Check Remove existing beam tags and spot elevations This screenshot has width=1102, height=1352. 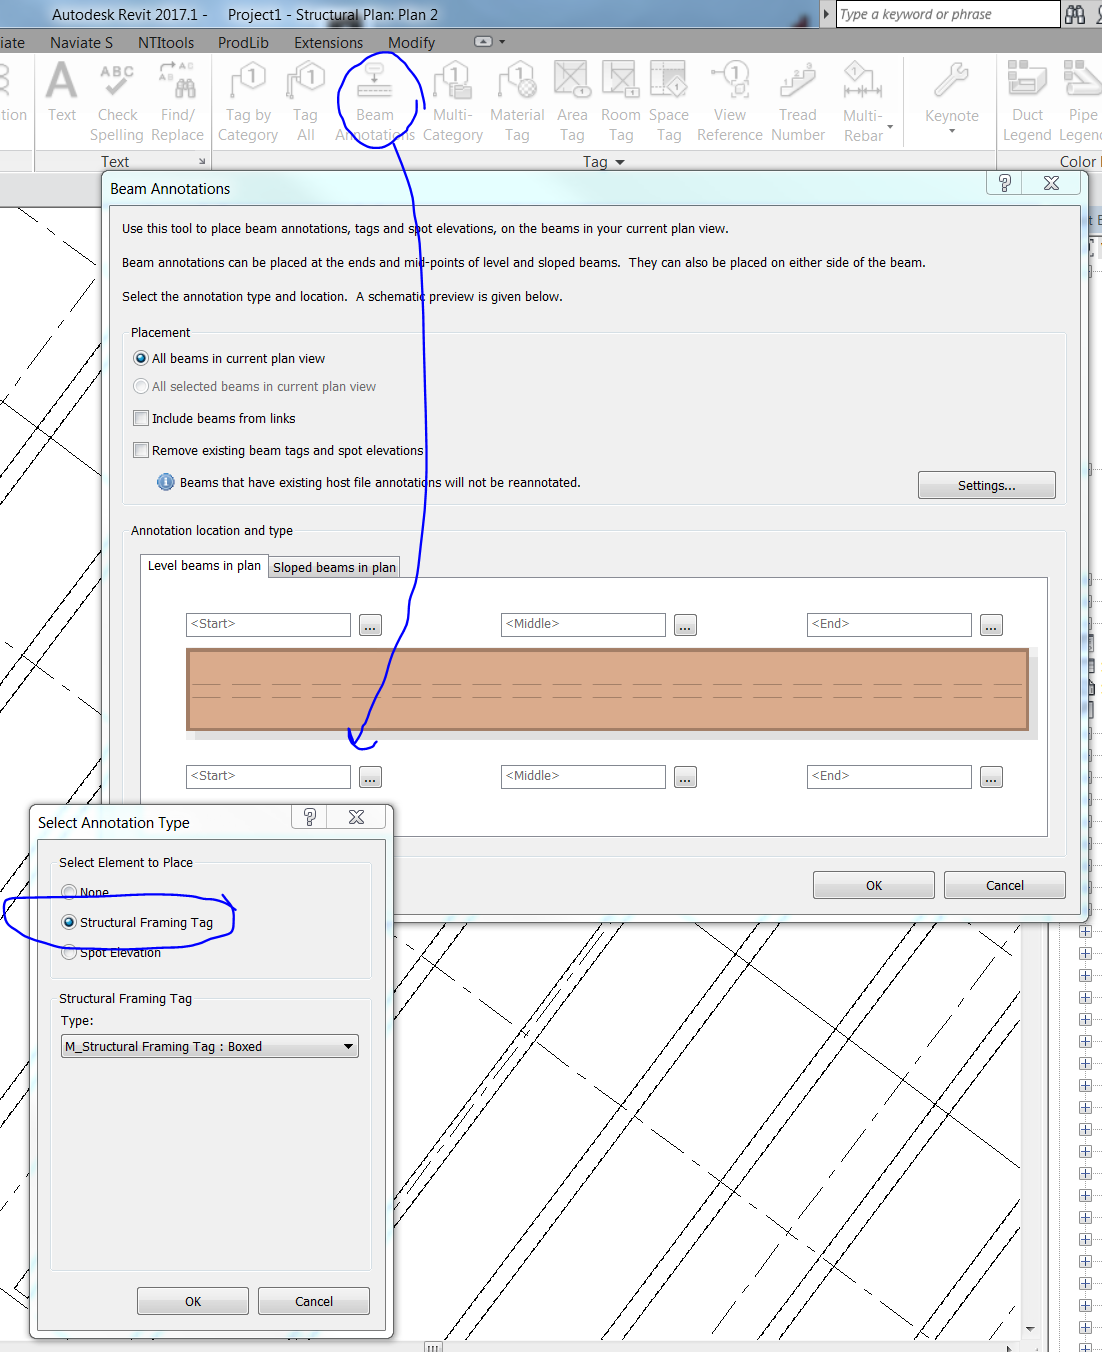tap(141, 450)
